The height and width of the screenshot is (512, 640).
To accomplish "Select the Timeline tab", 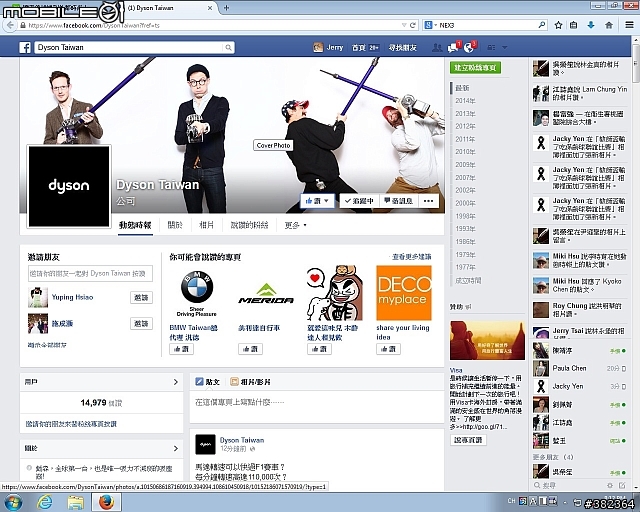I will pos(135,225).
